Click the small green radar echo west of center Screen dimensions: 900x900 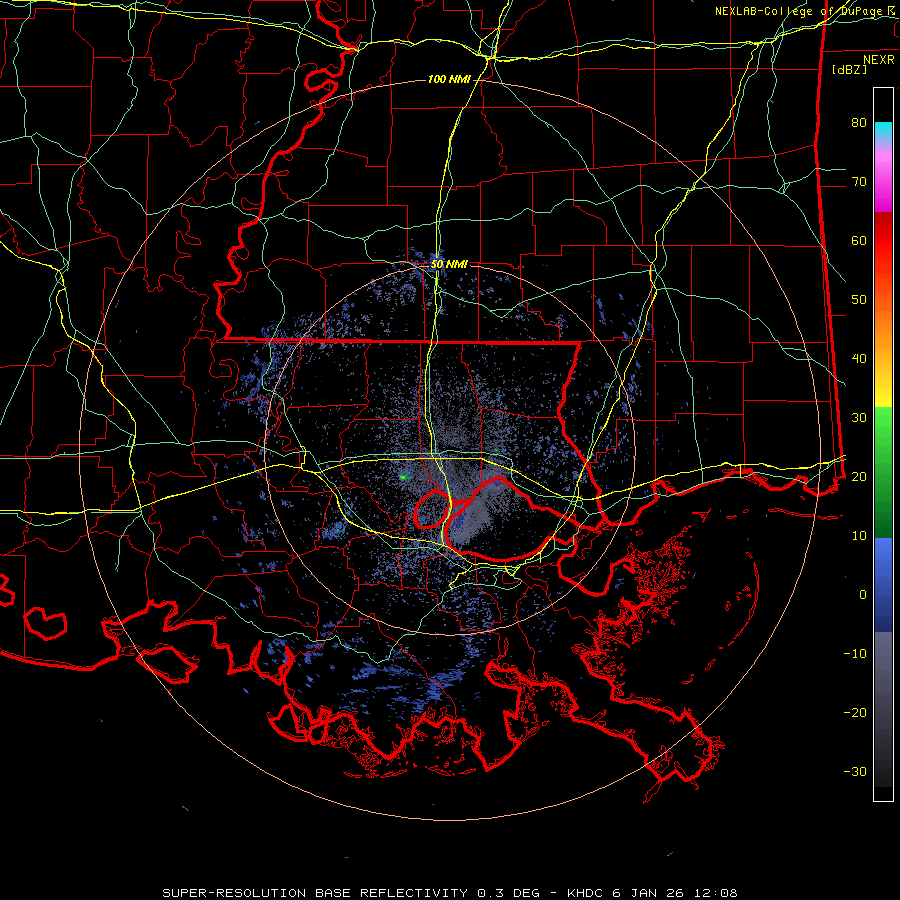tap(405, 476)
